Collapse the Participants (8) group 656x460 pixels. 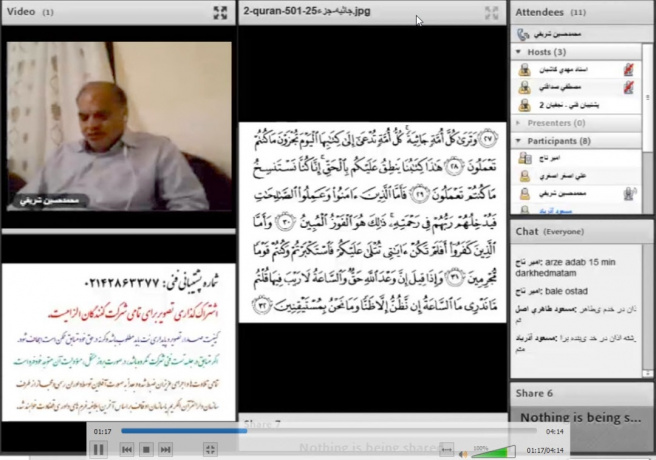pos(518,141)
